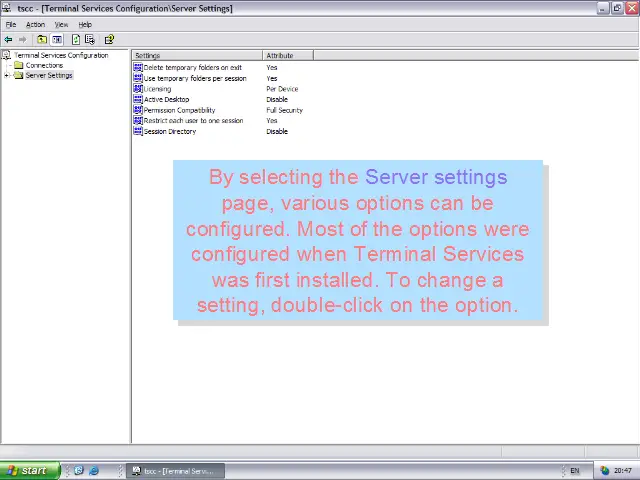Click the icon beside Restrict each user to one session
640x480 pixels.
pyautogui.click(x=138, y=120)
